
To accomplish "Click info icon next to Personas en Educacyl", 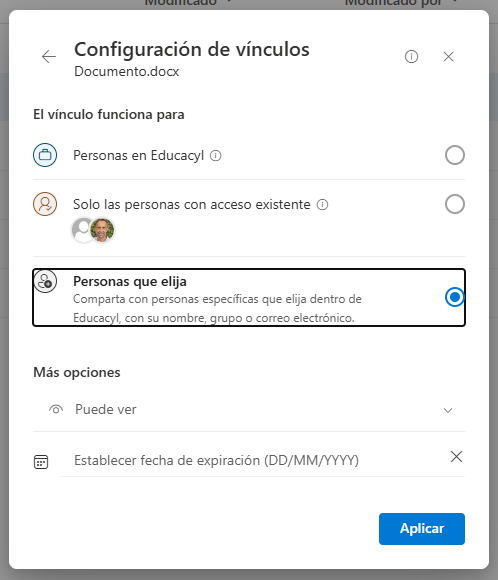I will (x=216, y=156).
